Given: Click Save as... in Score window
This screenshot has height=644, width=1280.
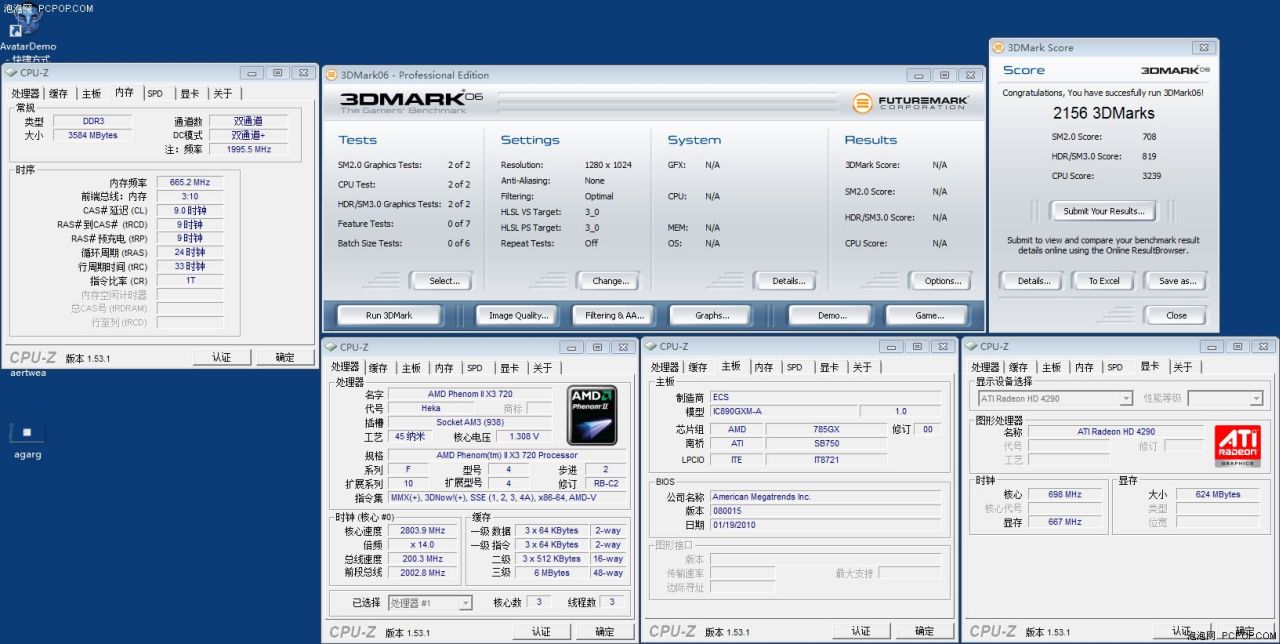Looking at the screenshot, I should click(1177, 281).
